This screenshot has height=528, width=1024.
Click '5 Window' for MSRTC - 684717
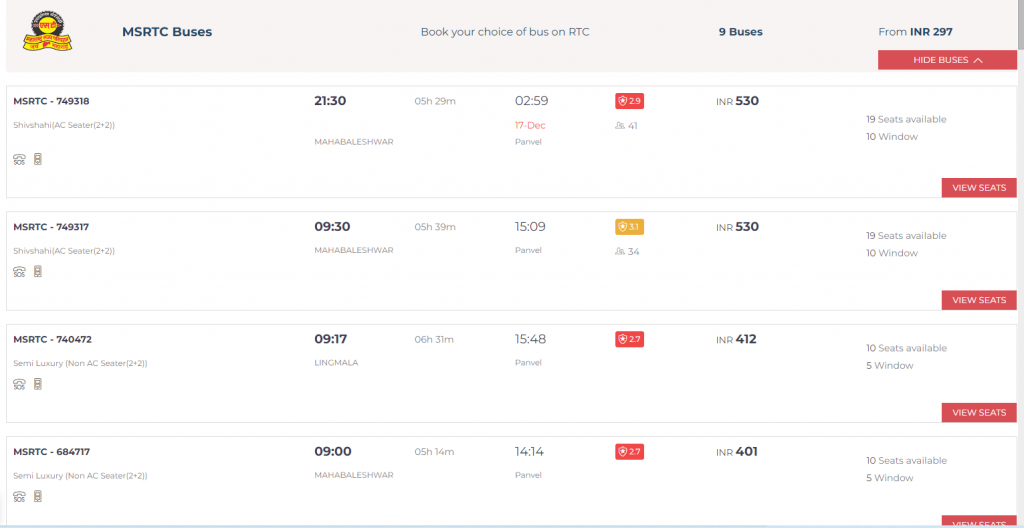click(x=889, y=478)
